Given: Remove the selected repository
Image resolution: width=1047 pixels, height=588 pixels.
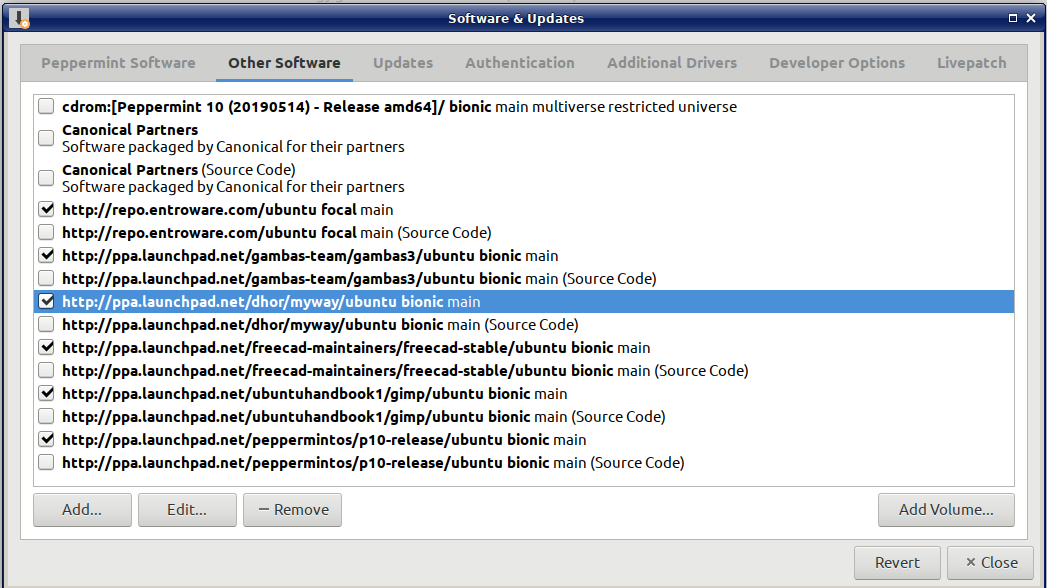Looking at the screenshot, I should click(x=292, y=510).
